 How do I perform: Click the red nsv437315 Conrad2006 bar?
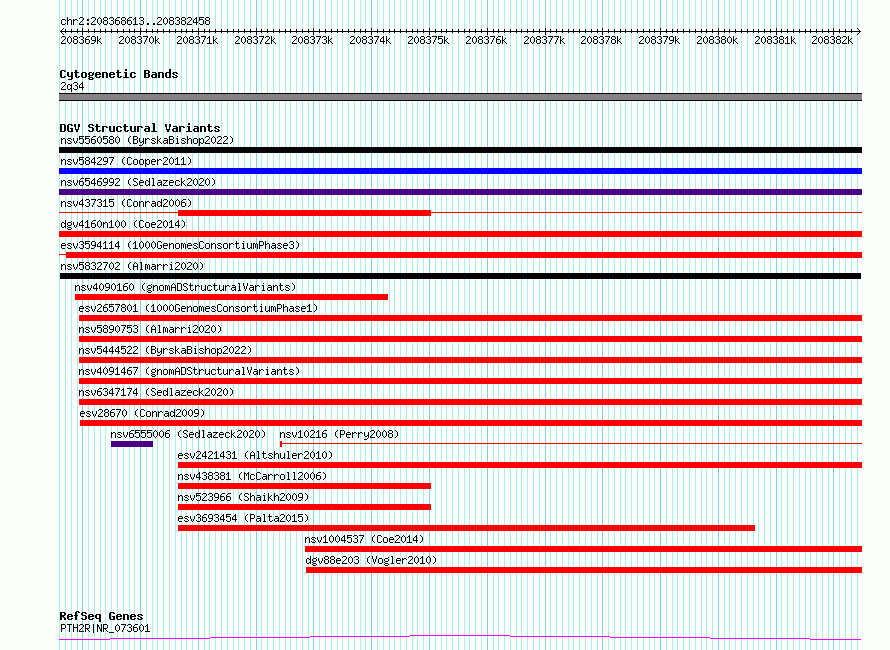coord(304,213)
